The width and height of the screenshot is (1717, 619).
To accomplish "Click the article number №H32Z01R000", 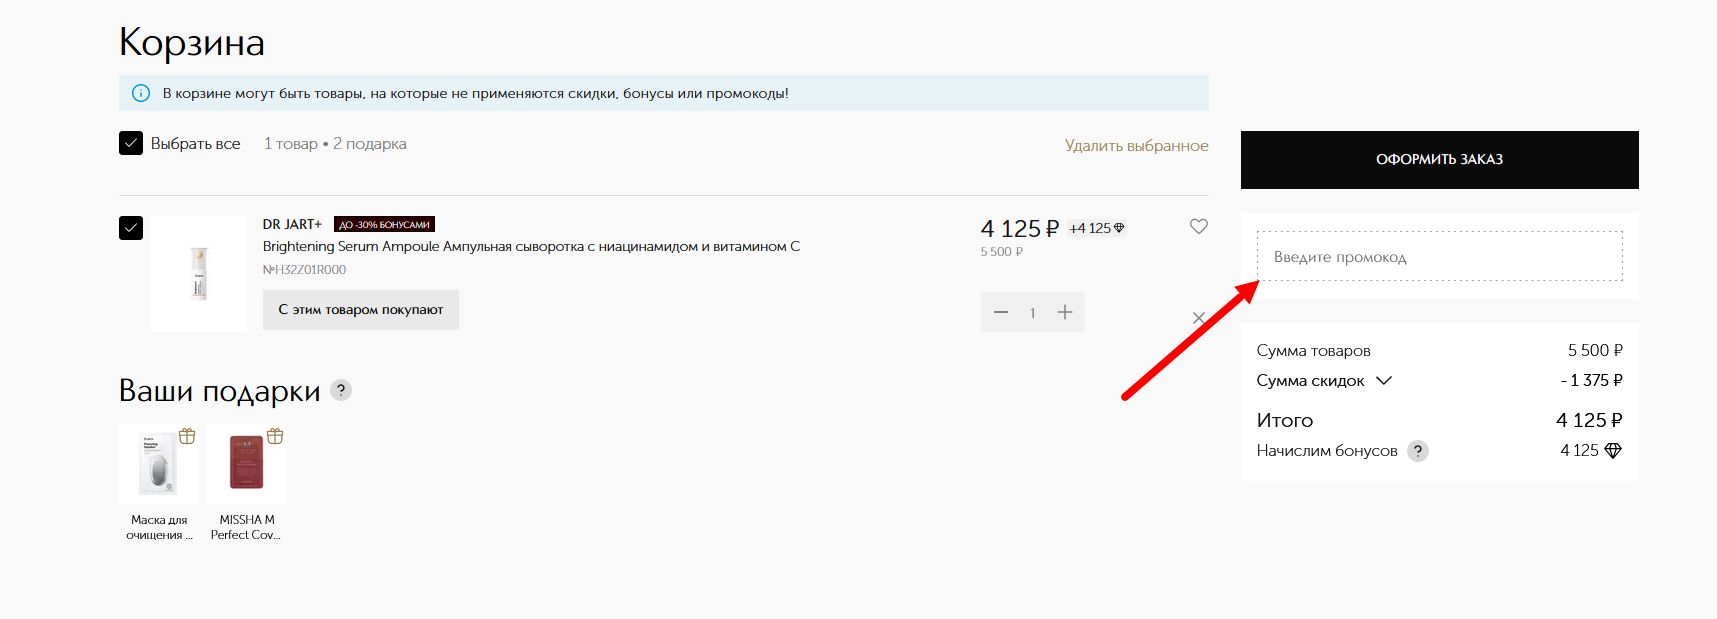I will coord(304,270).
